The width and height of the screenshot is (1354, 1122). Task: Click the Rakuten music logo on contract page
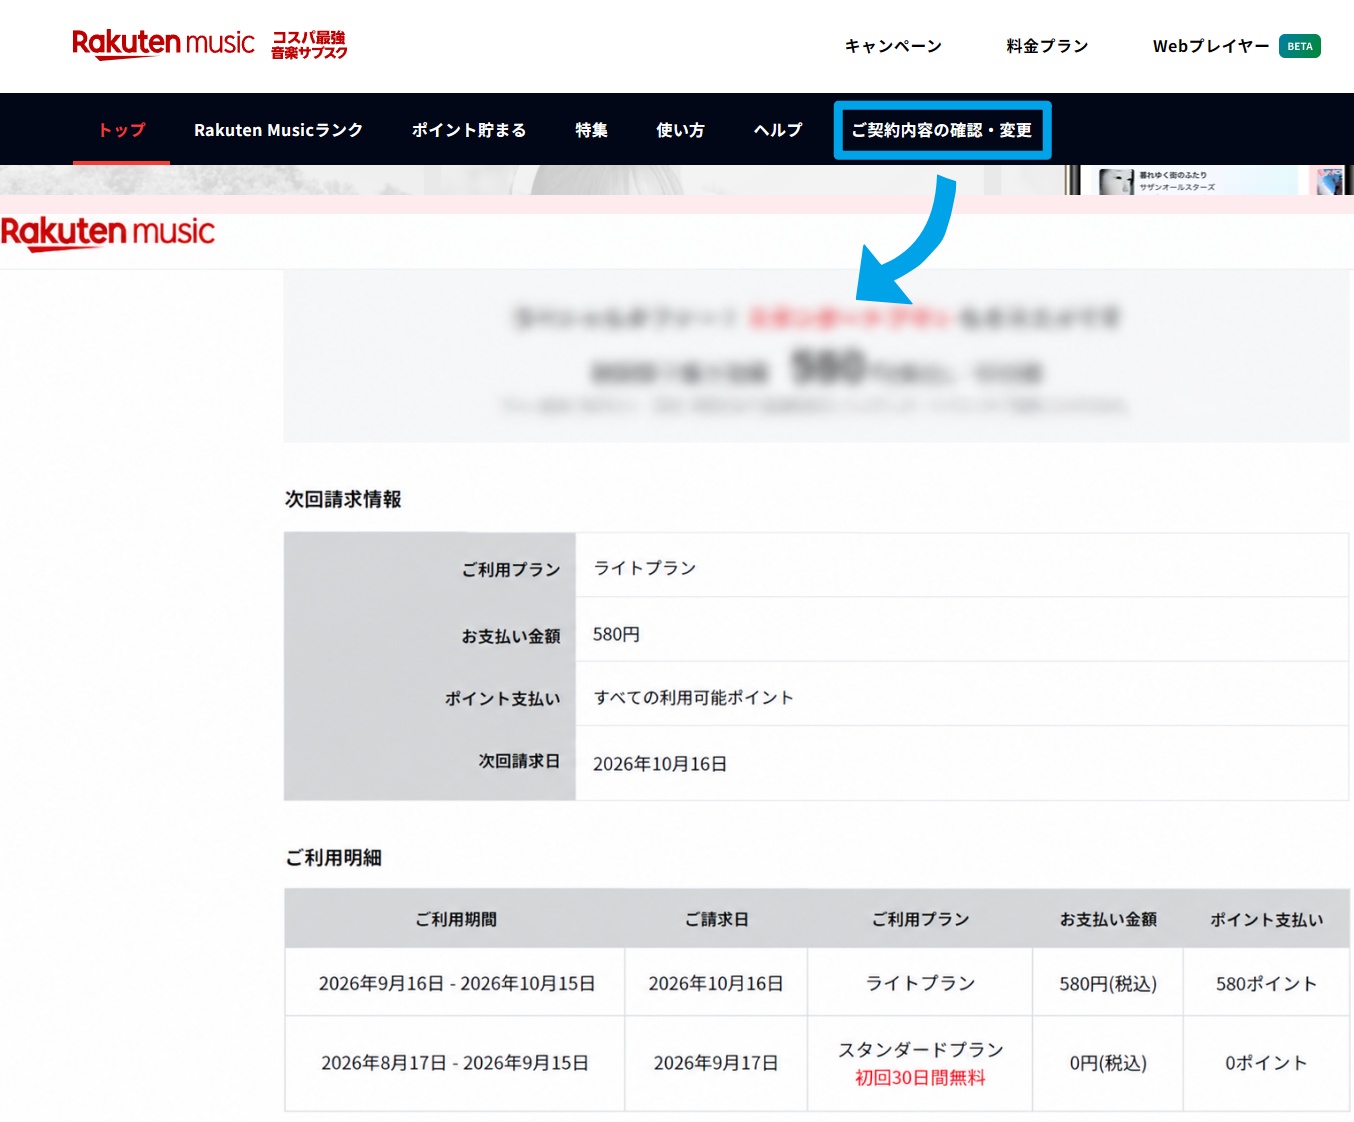108,233
